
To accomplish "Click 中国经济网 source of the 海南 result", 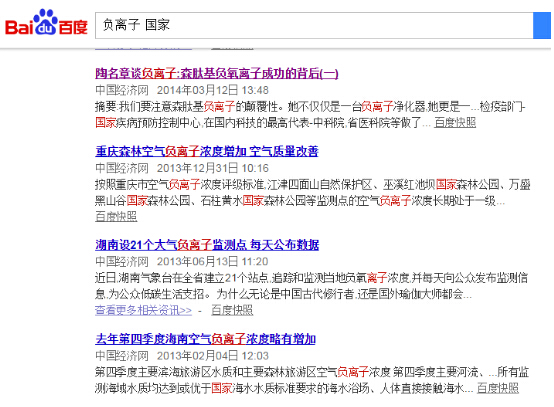I will pos(122,355).
